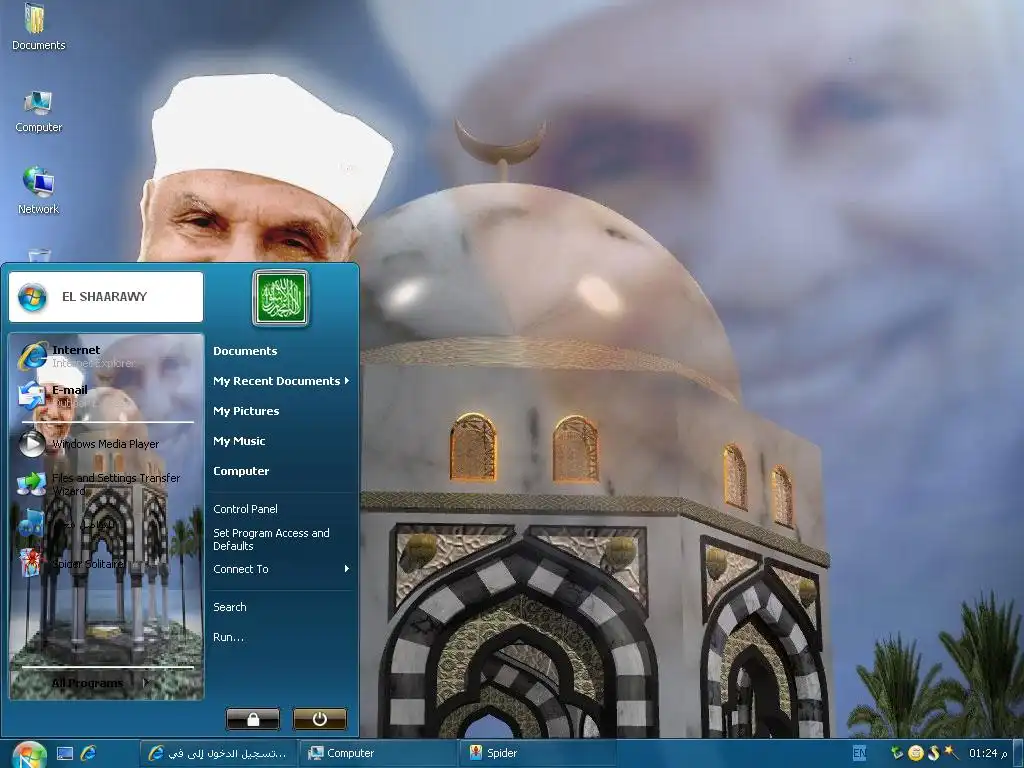1024x768 pixels.
Task: Click the Start orb button
Action: [x=29, y=755]
